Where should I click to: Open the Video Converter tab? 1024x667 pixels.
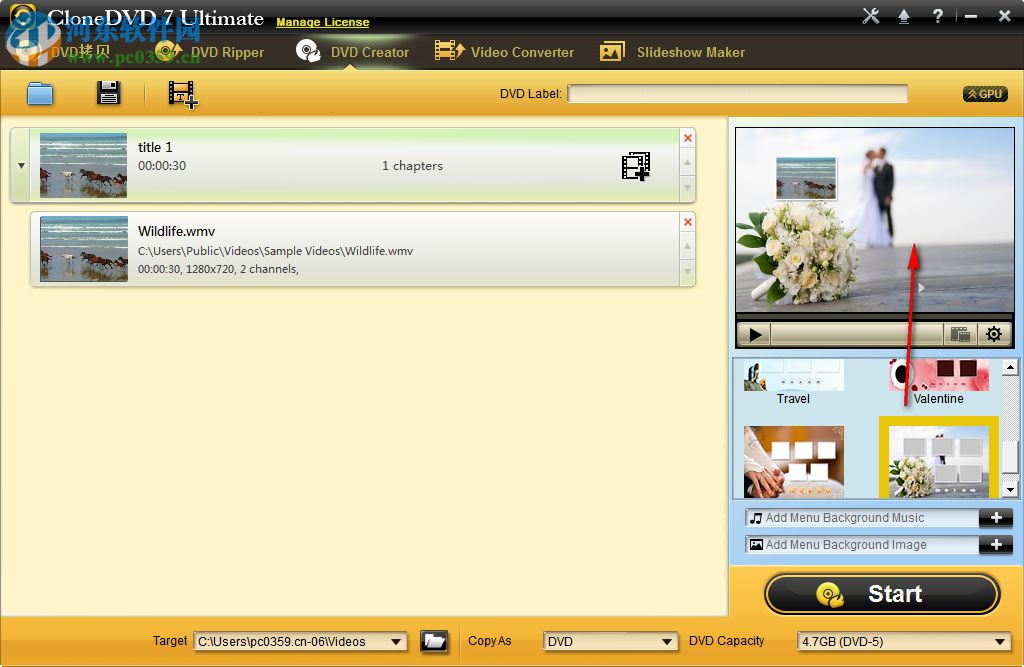pos(505,52)
